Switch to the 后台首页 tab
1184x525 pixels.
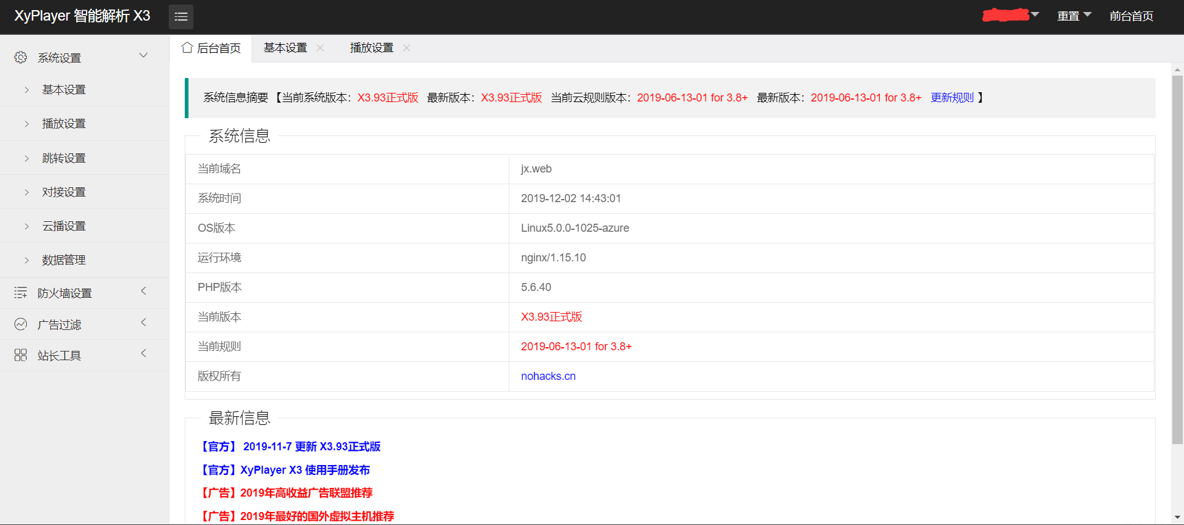(x=211, y=48)
